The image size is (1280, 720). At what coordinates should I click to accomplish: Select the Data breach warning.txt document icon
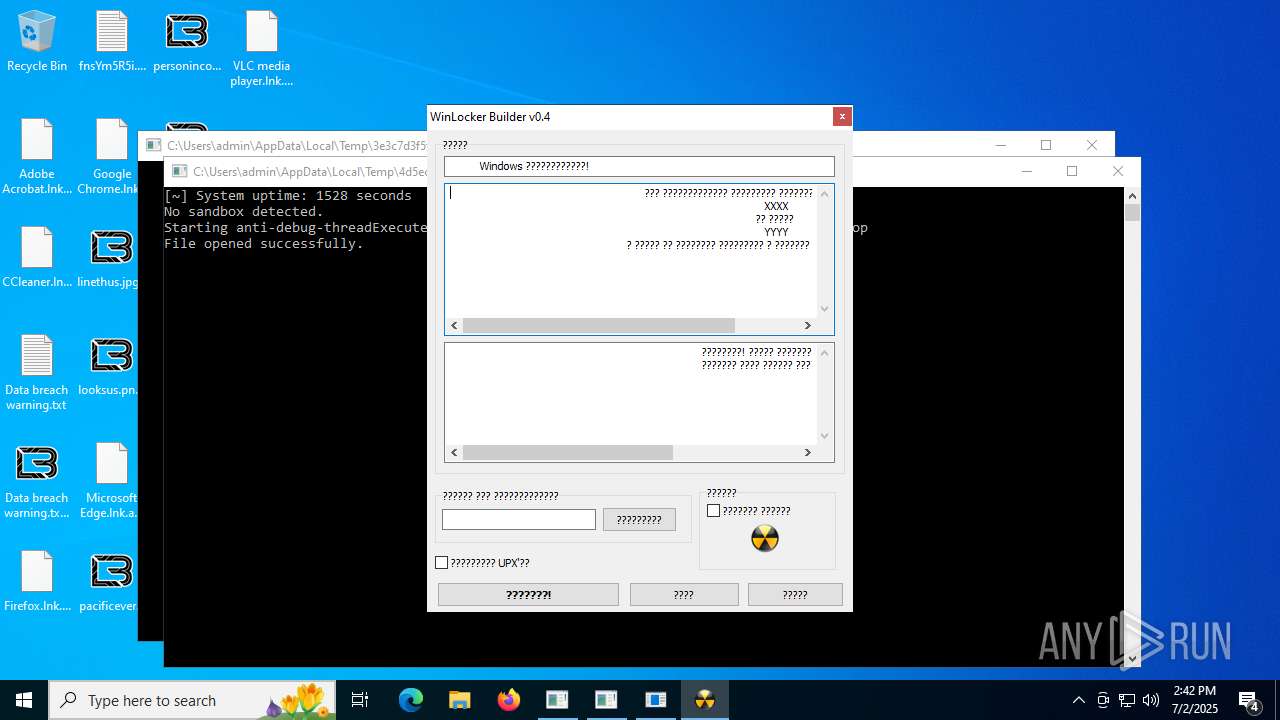[x=37, y=372]
